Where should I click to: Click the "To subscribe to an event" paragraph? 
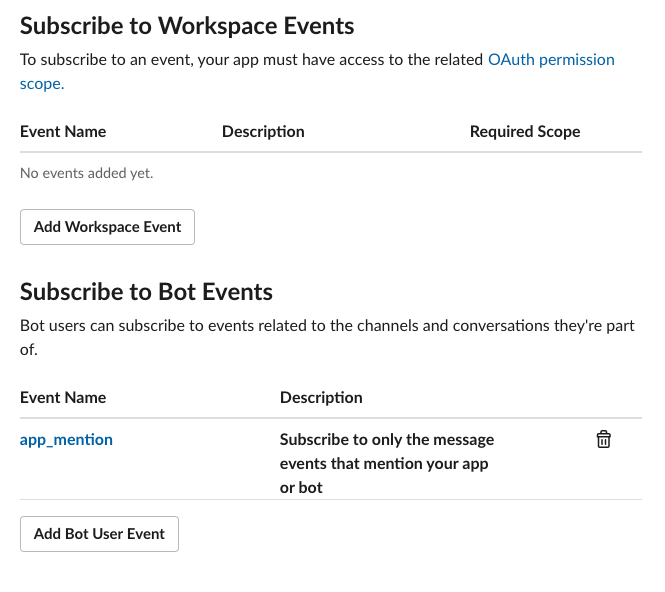252,60
